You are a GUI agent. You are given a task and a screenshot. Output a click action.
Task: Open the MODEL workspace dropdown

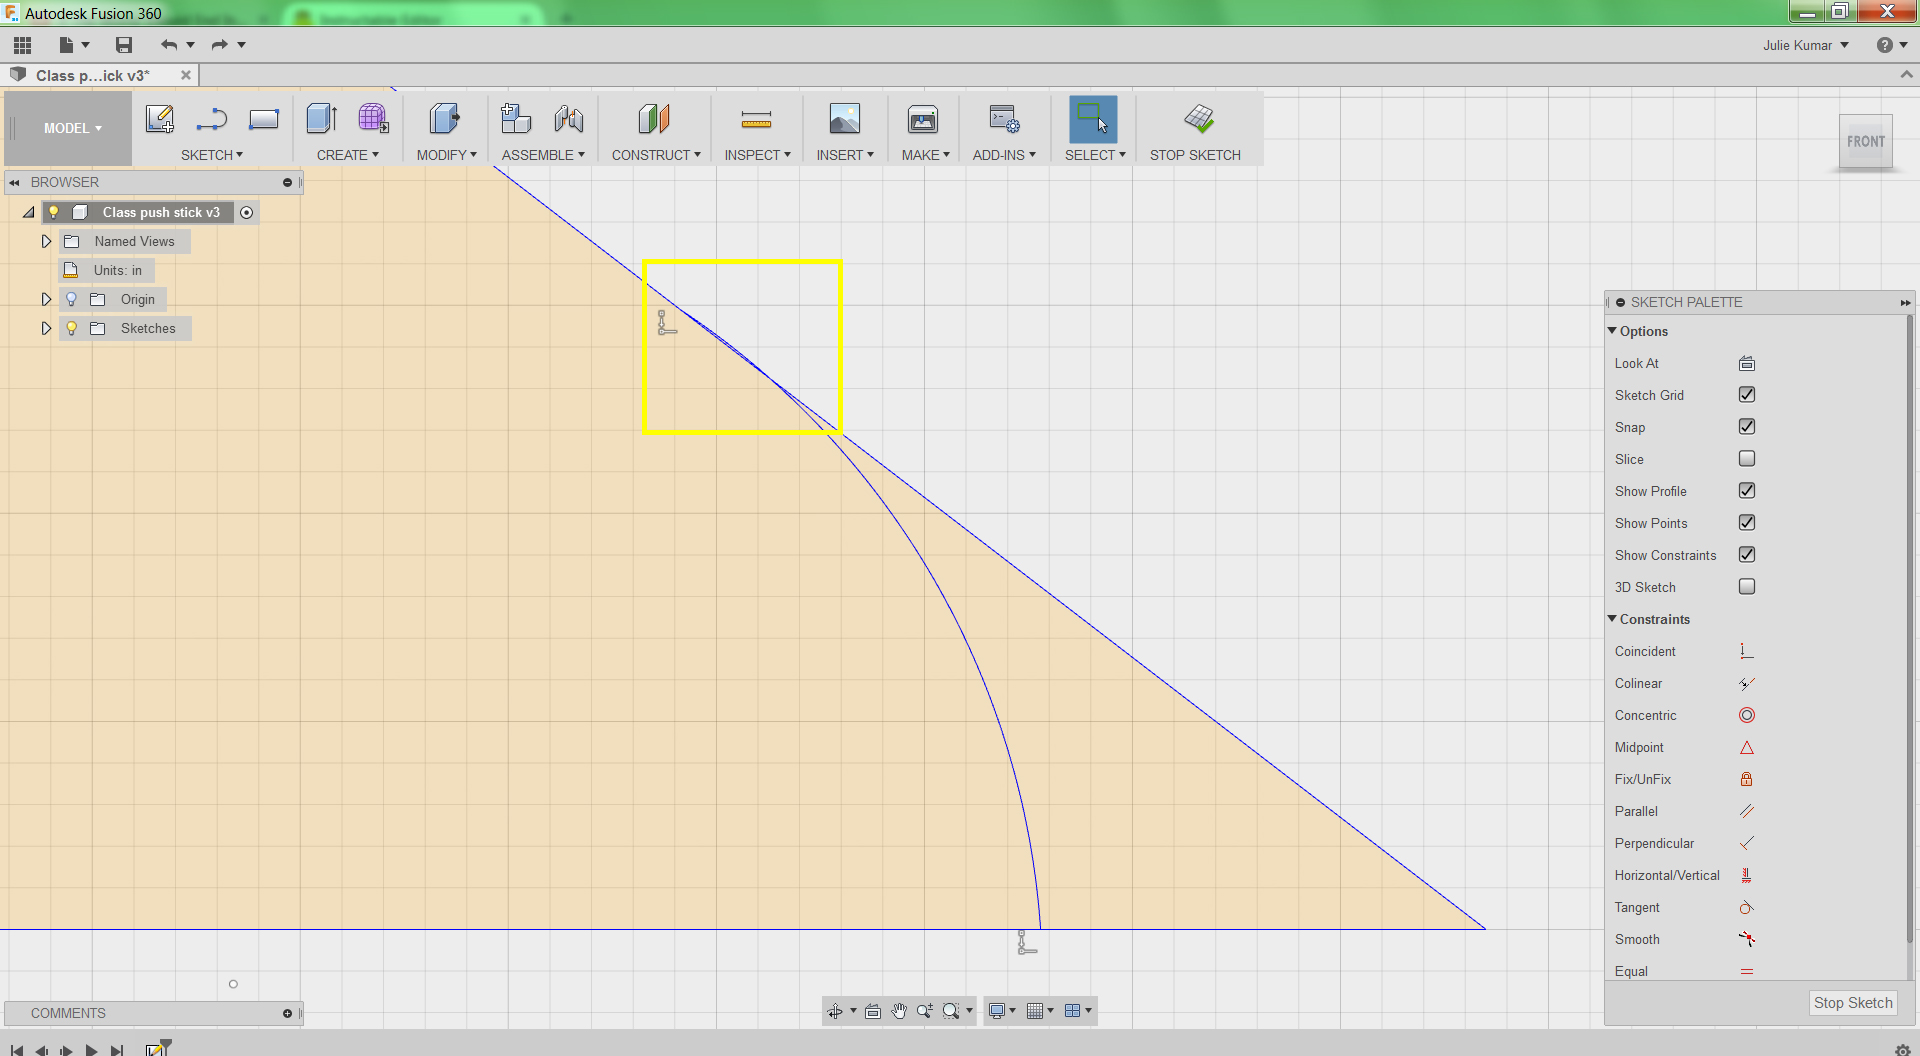click(x=72, y=128)
